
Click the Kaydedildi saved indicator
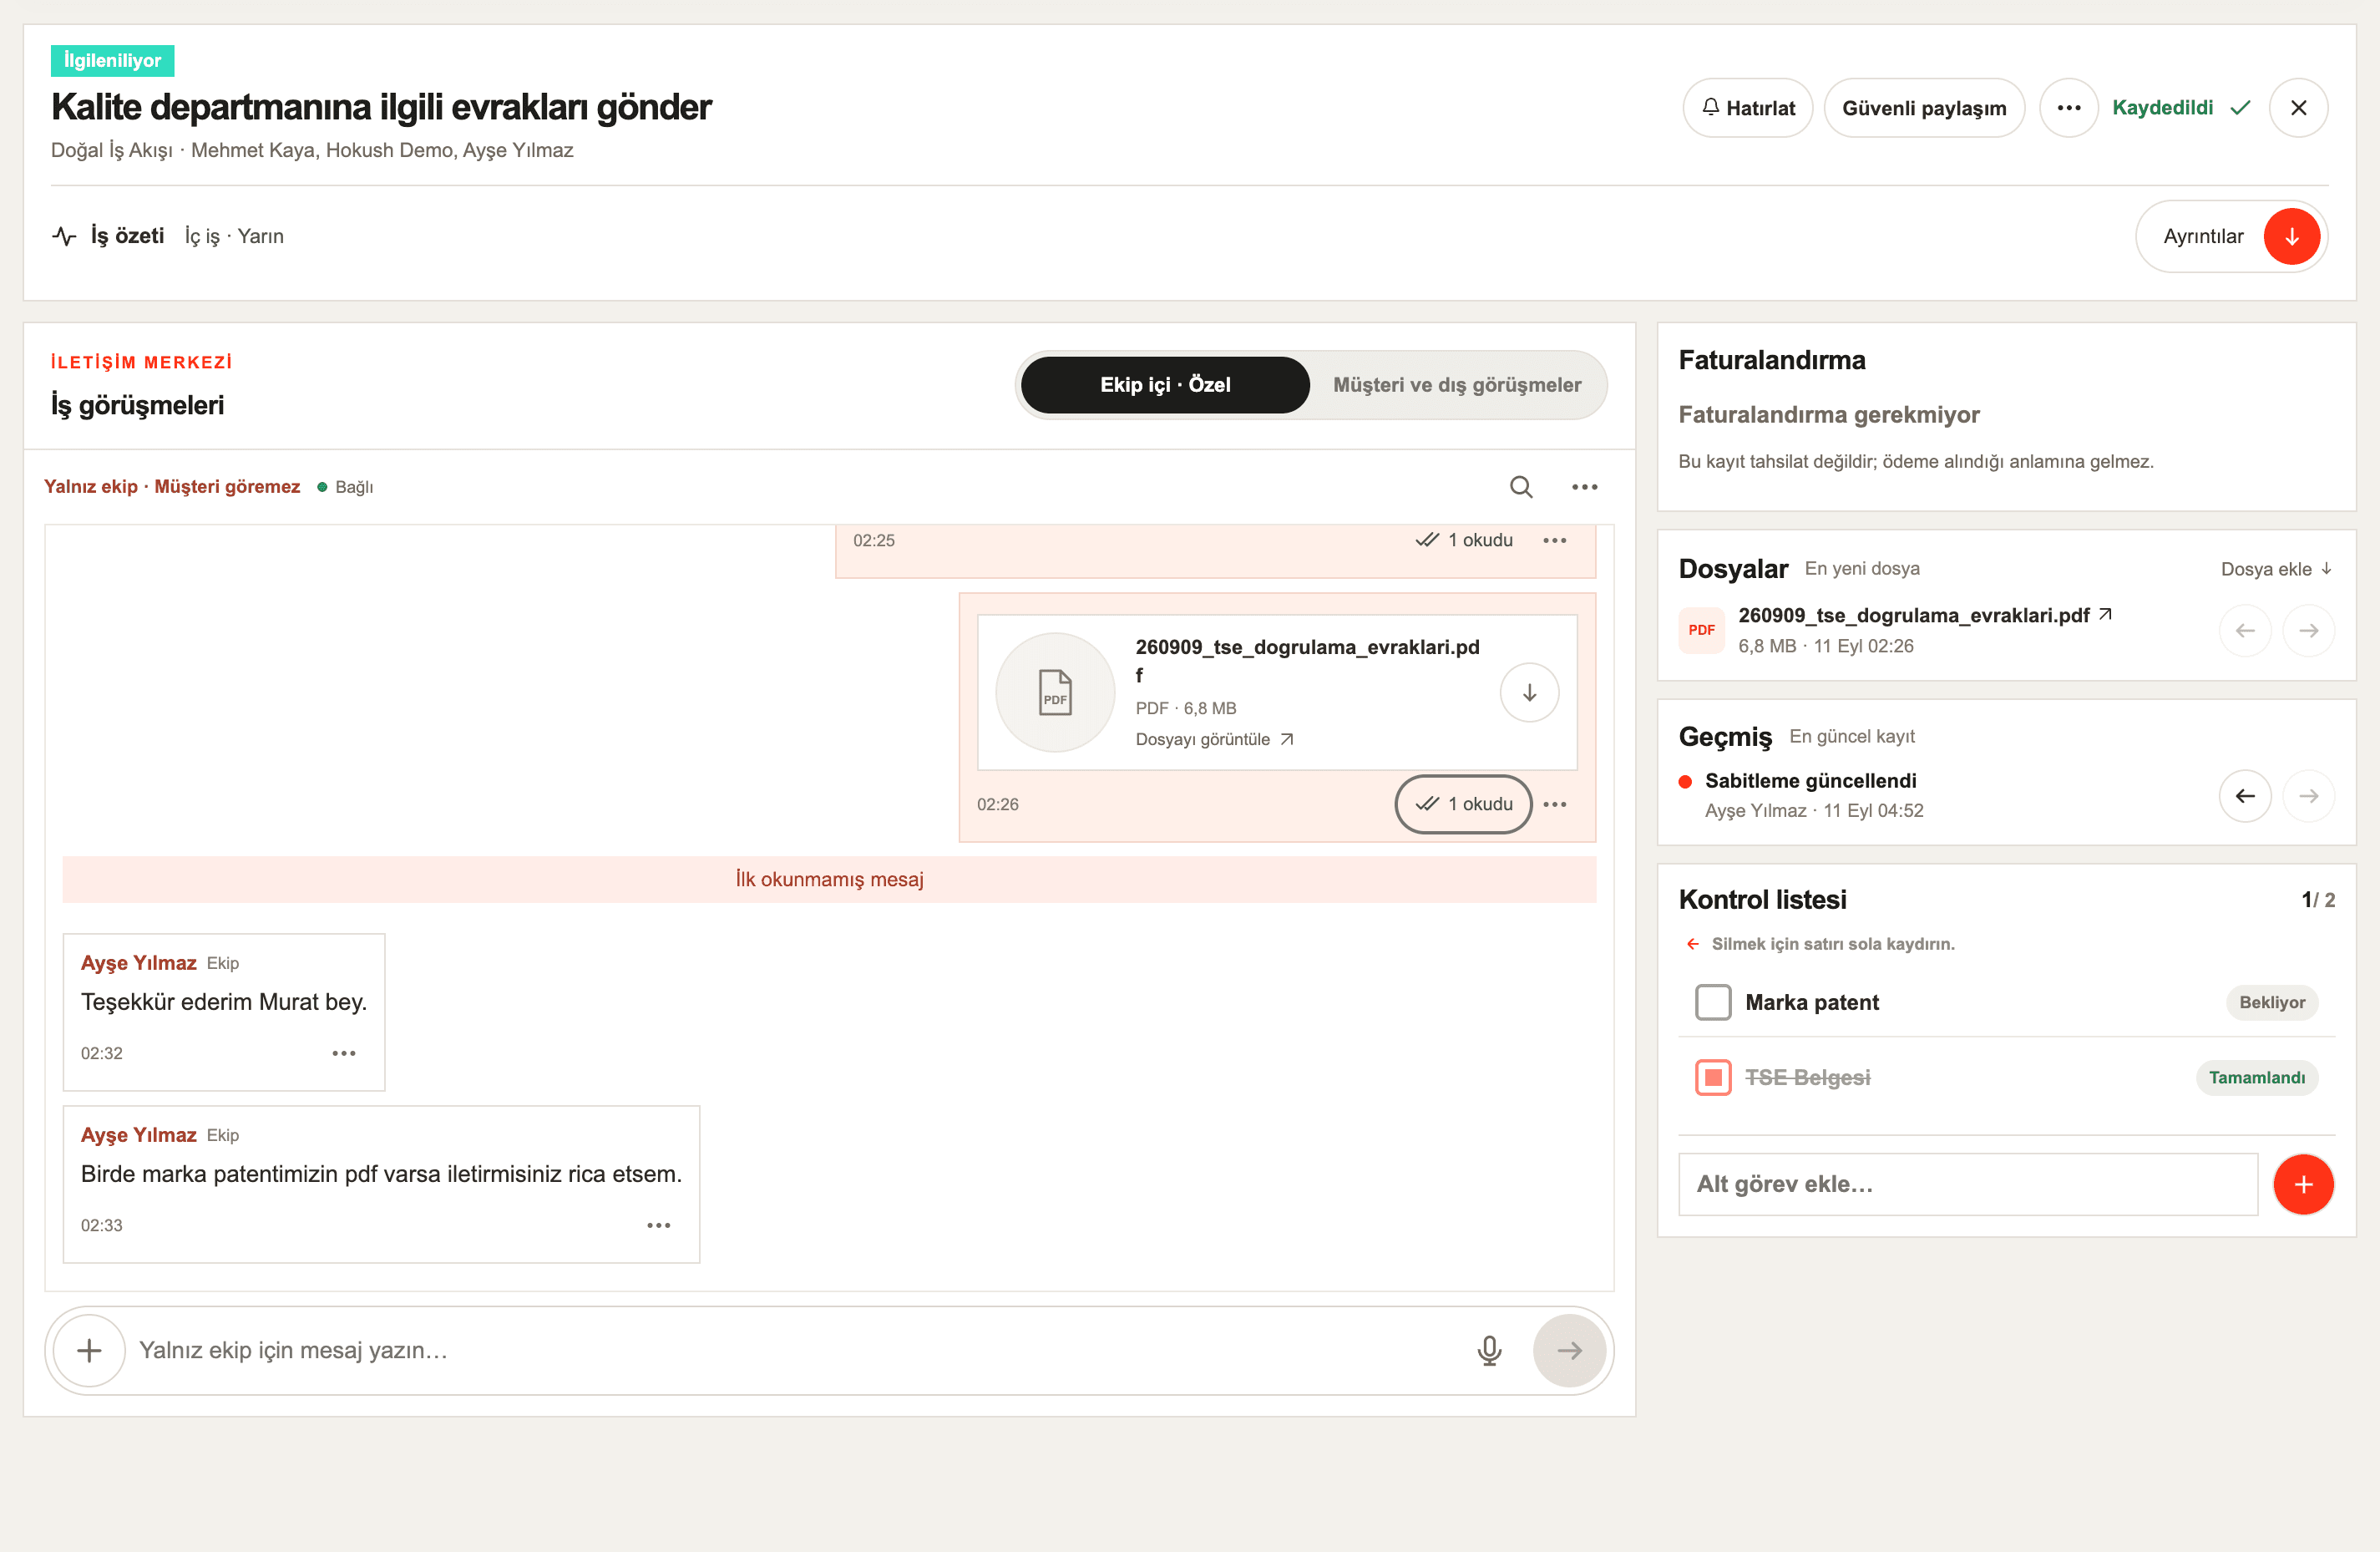coord(2180,108)
